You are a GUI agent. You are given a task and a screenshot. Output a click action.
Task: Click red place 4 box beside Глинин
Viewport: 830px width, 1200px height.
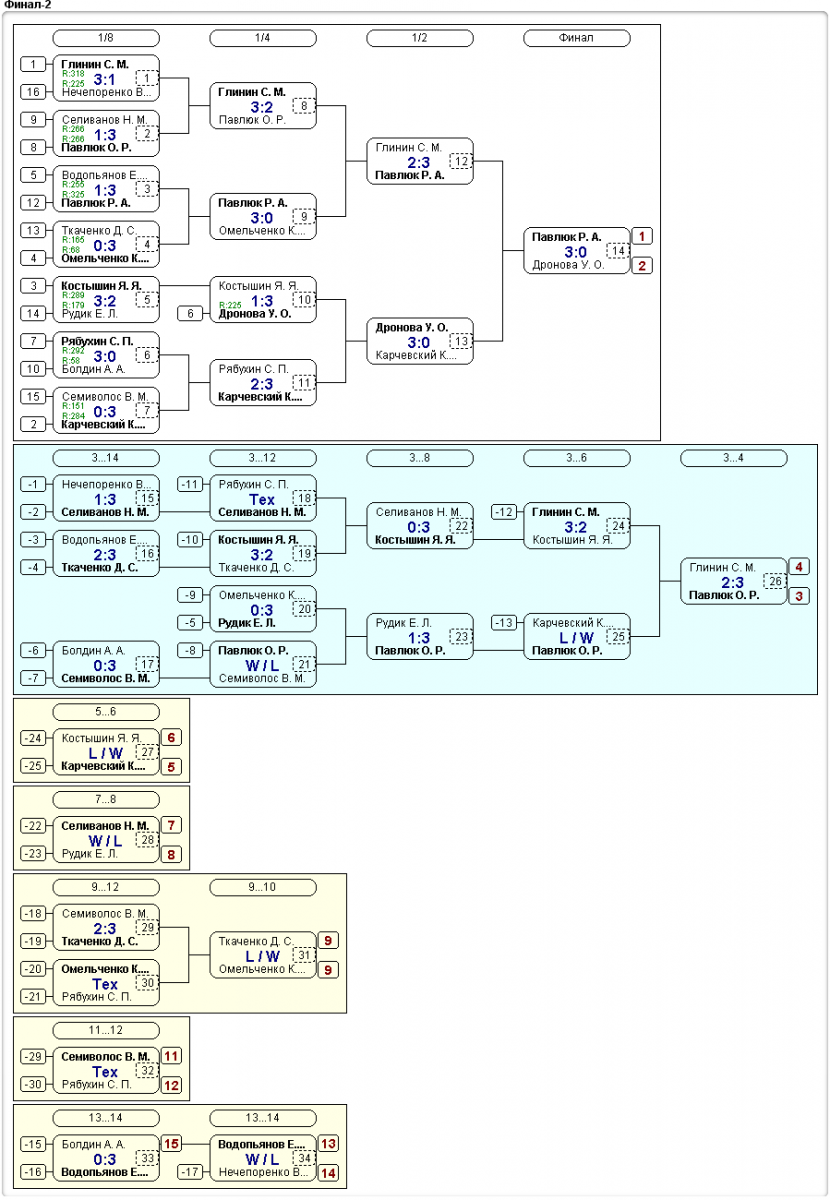pyautogui.click(x=799, y=567)
